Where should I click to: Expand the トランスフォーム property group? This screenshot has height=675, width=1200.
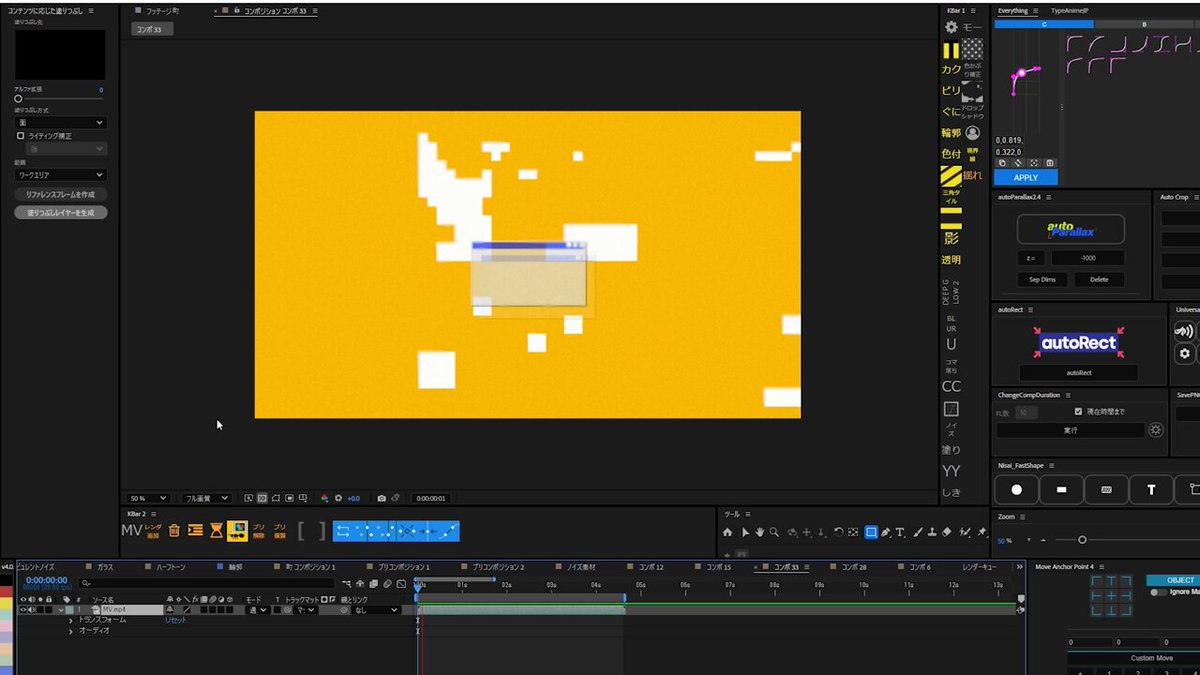point(71,620)
